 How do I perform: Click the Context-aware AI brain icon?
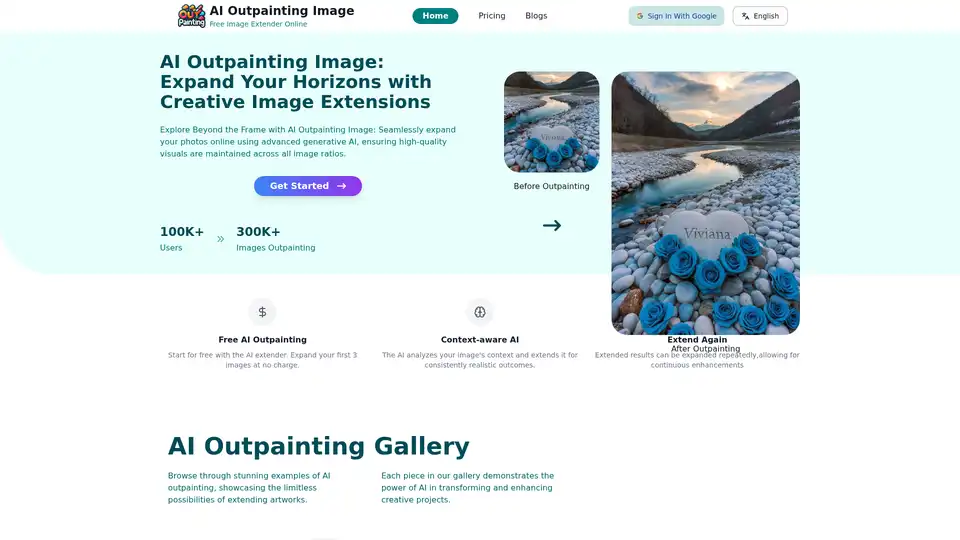click(x=480, y=312)
